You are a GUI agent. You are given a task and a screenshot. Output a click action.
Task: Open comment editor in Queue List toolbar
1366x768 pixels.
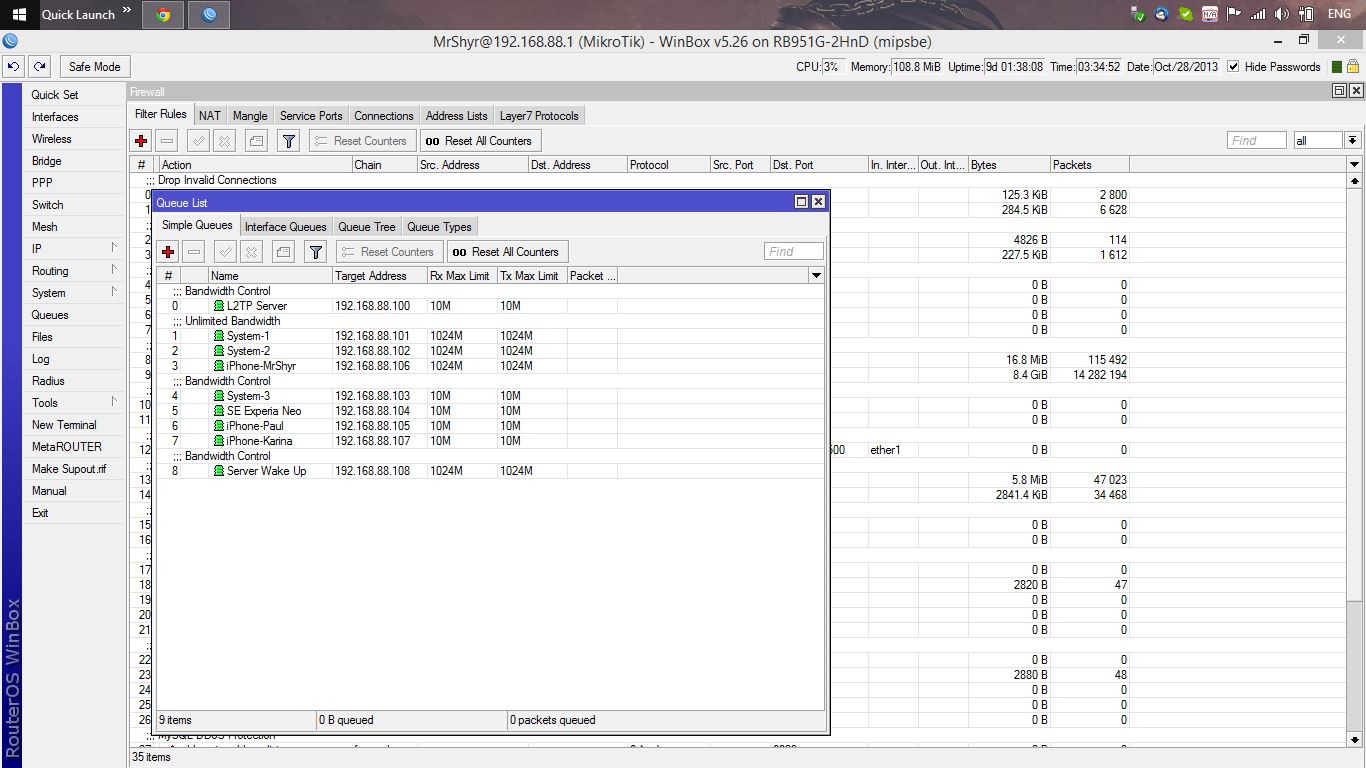(283, 252)
